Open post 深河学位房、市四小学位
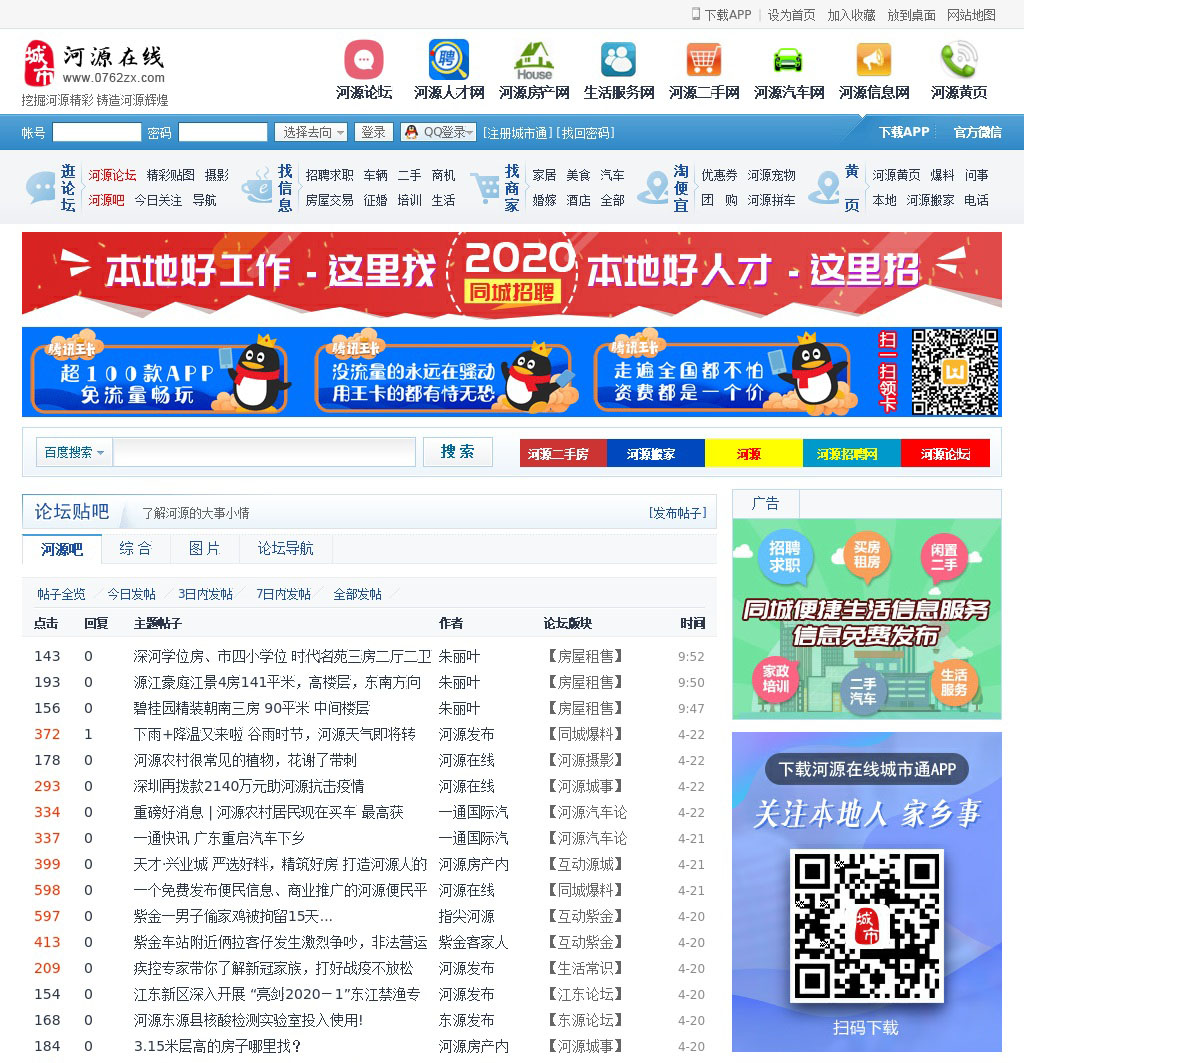Viewport: 1200px width, 1063px height. coord(282,656)
